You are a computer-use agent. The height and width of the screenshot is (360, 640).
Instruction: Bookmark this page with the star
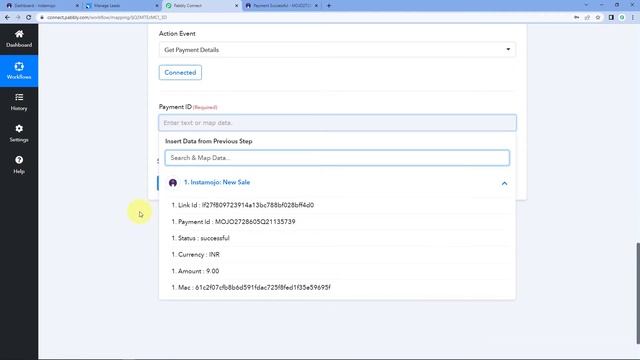click(x=598, y=18)
